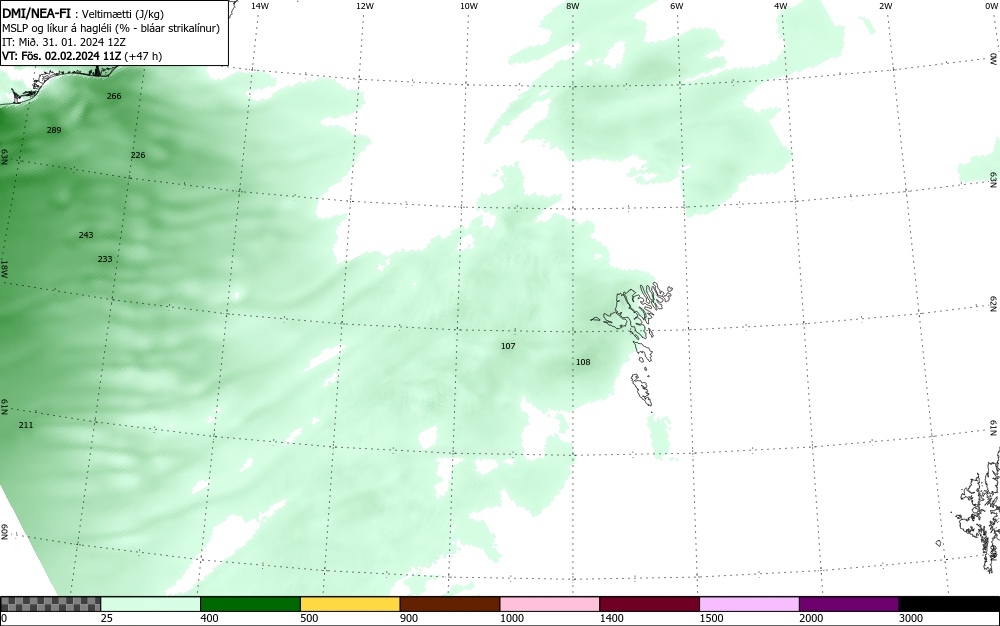The width and height of the screenshot is (1000, 626).
Task: Click the legend tick label "500"
Action: pos(309,618)
